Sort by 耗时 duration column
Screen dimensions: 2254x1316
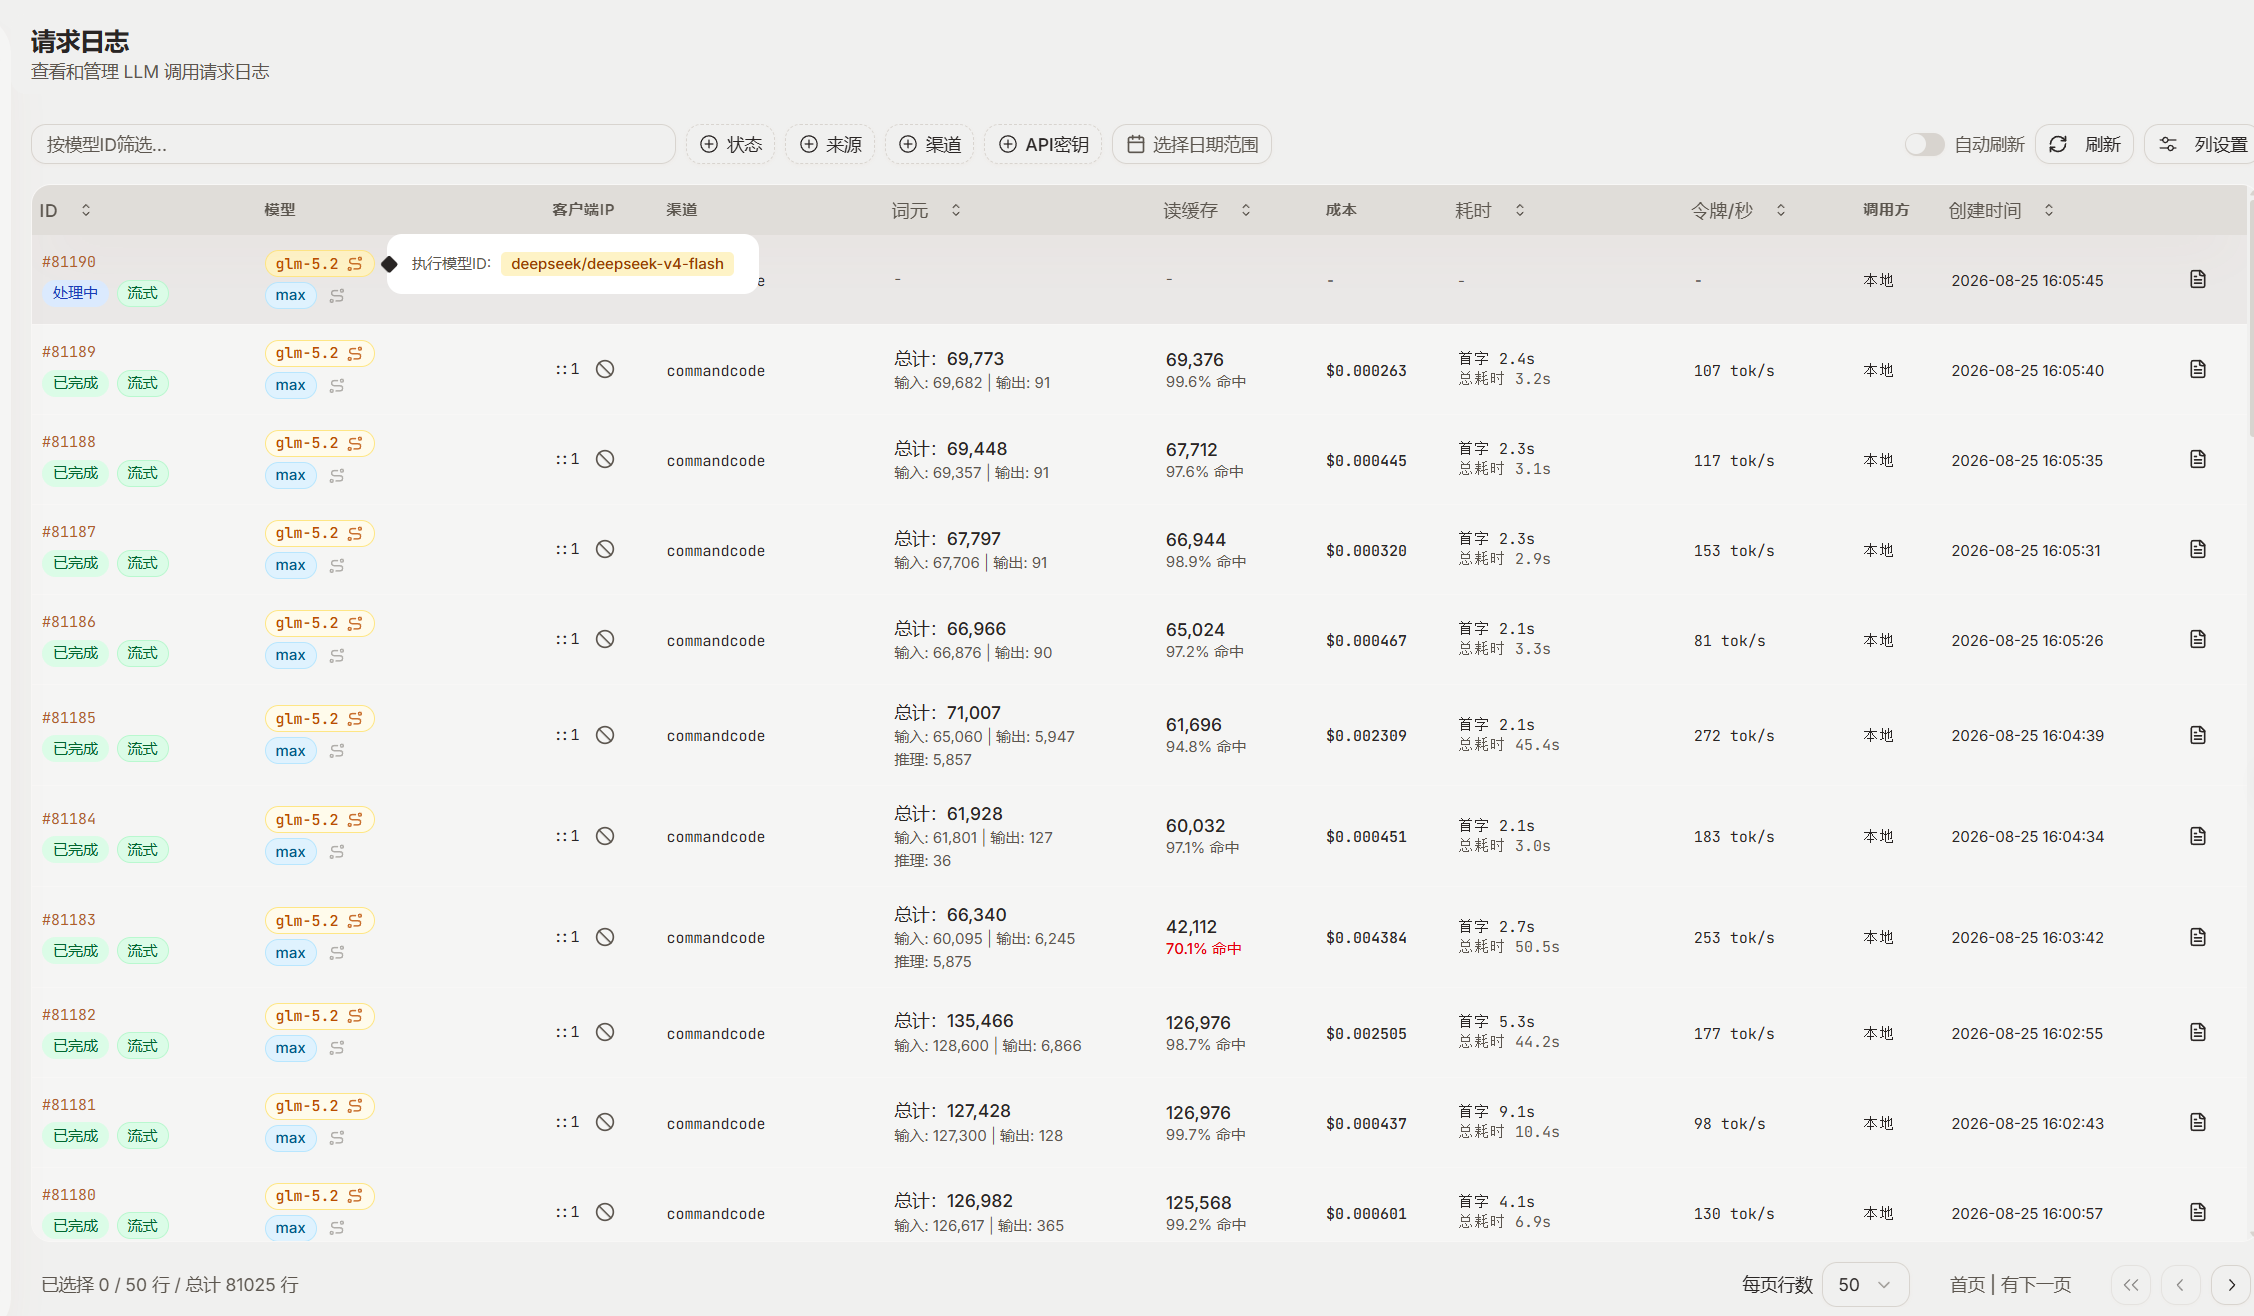click(x=1490, y=210)
